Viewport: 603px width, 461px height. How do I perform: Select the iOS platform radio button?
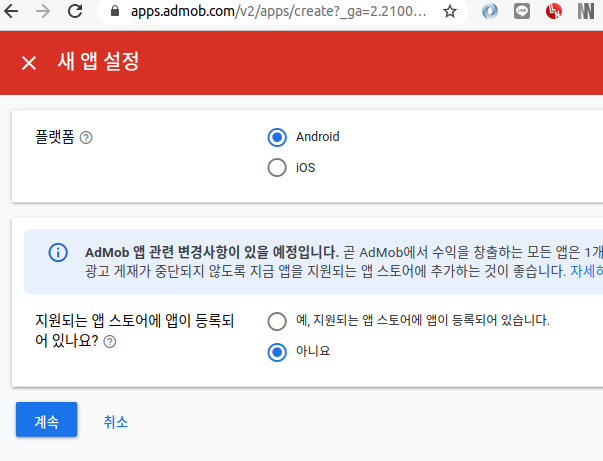coord(277,168)
